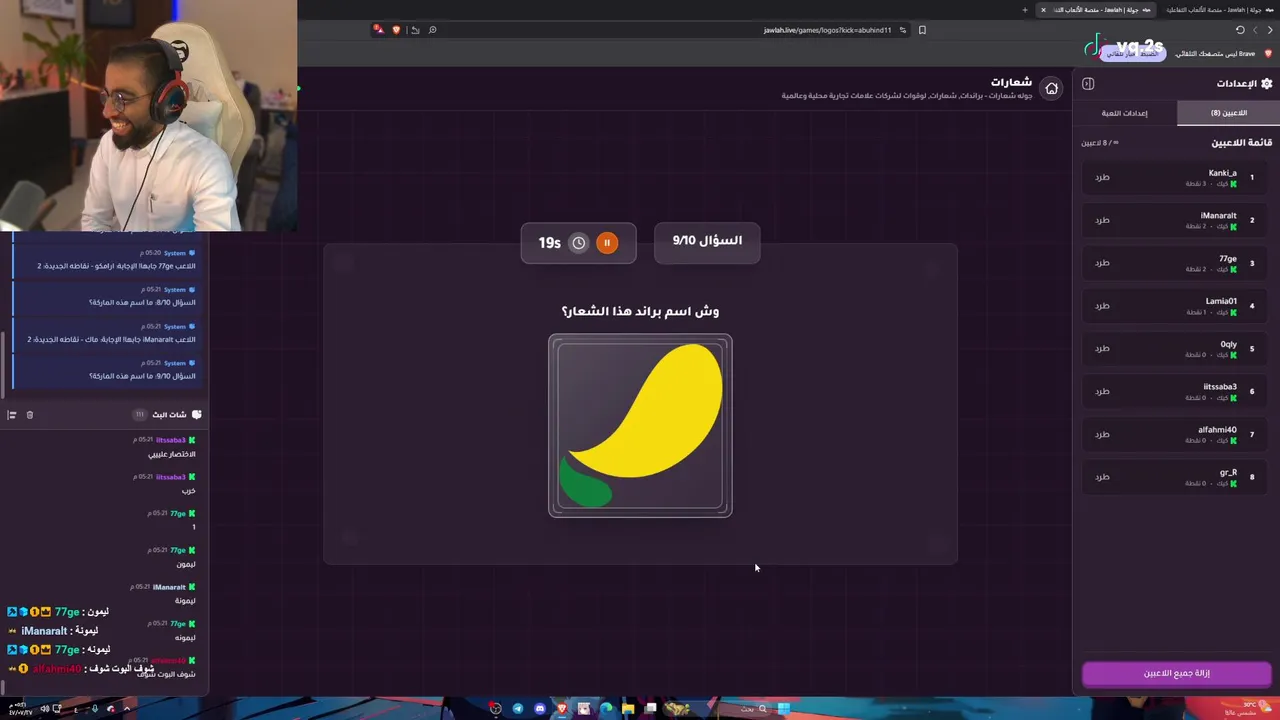The width and height of the screenshot is (1280, 720).
Task: Remove all players with the purple button
Action: (x=1176, y=673)
